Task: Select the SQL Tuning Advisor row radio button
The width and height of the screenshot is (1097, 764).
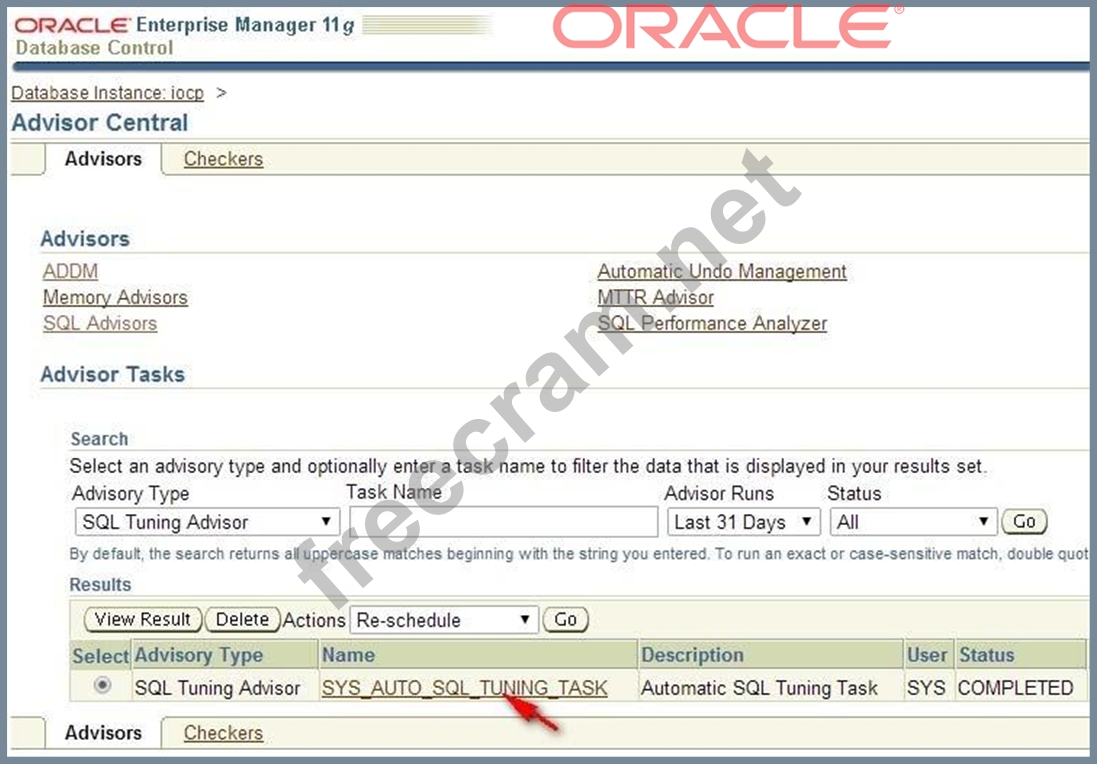Action: click(x=102, y=685)
